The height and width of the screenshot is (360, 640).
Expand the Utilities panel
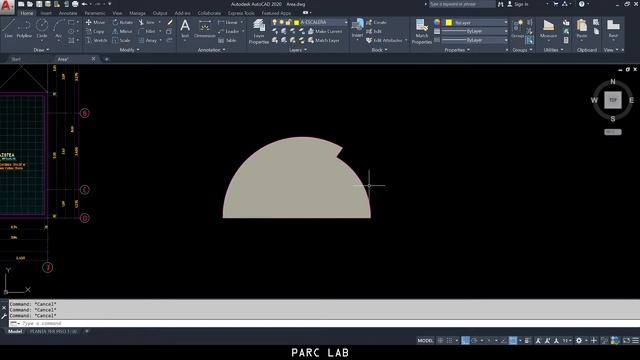553,50
